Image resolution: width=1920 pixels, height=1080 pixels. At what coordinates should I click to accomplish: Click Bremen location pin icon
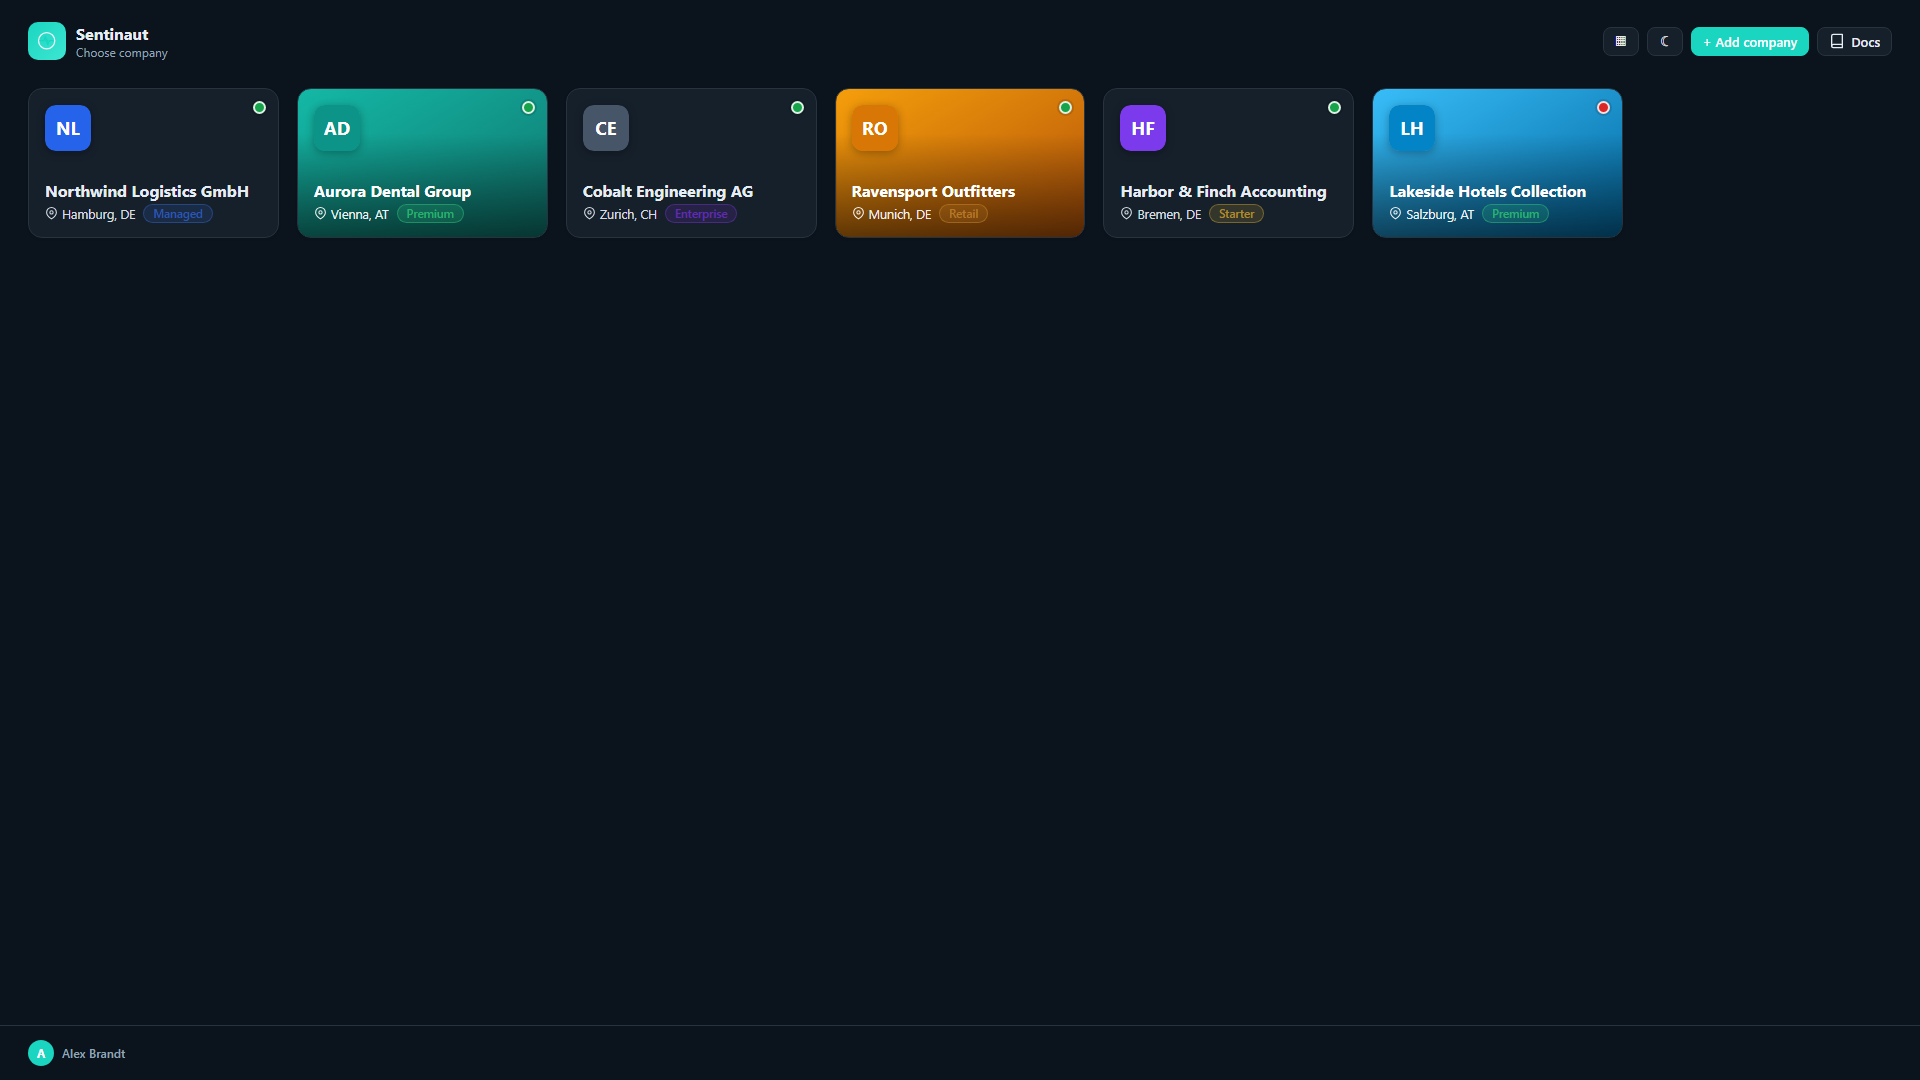coord(1126,214)
